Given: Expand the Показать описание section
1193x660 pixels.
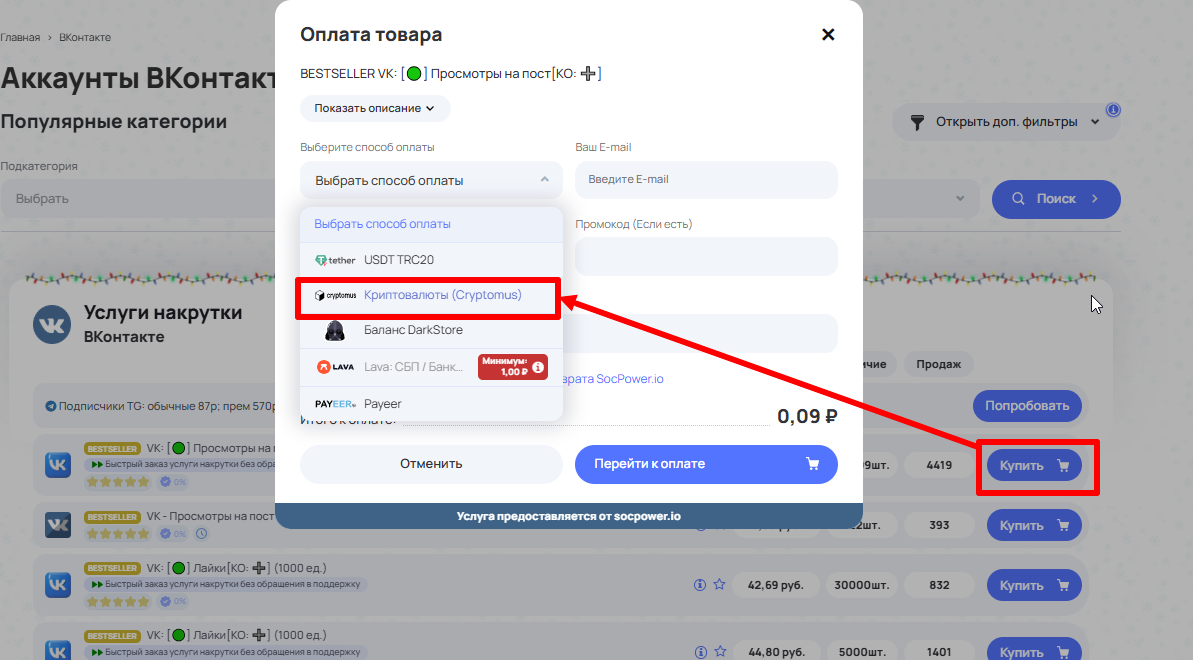Looking at the screenshot, I should pyautogui.click(x=374, y=108).
